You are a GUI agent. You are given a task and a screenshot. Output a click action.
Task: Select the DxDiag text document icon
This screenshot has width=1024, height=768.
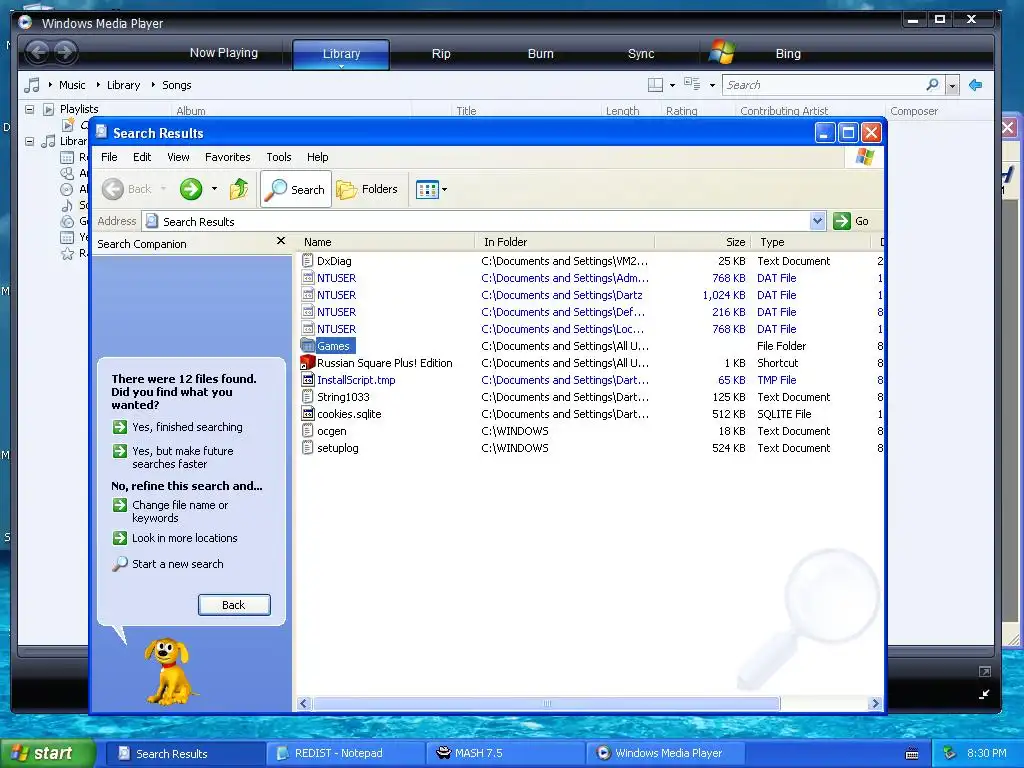pyautogui.click(x=308, y=261)
